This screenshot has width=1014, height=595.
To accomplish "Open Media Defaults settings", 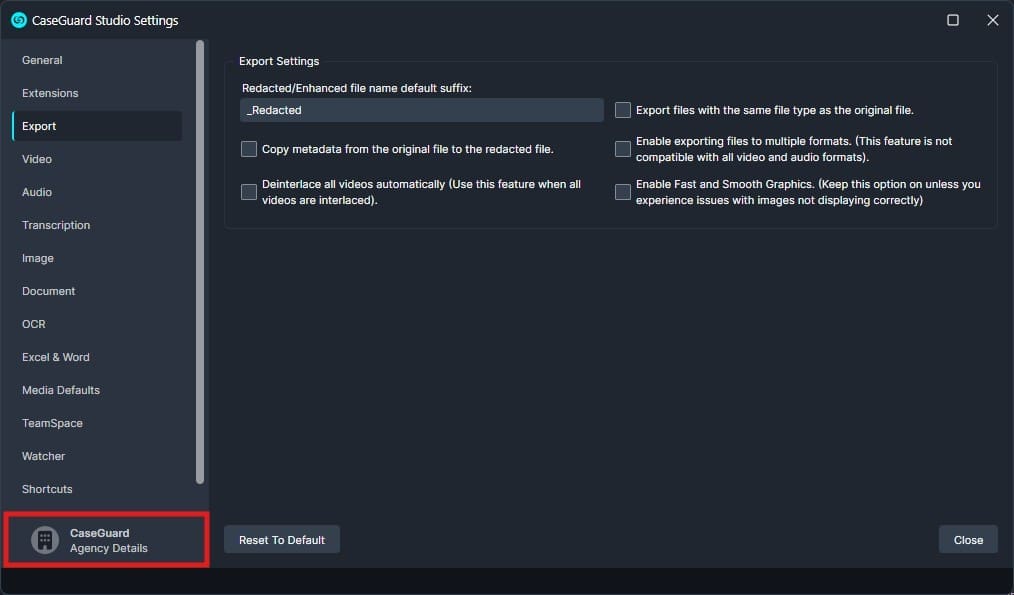I will click(60, 389).
